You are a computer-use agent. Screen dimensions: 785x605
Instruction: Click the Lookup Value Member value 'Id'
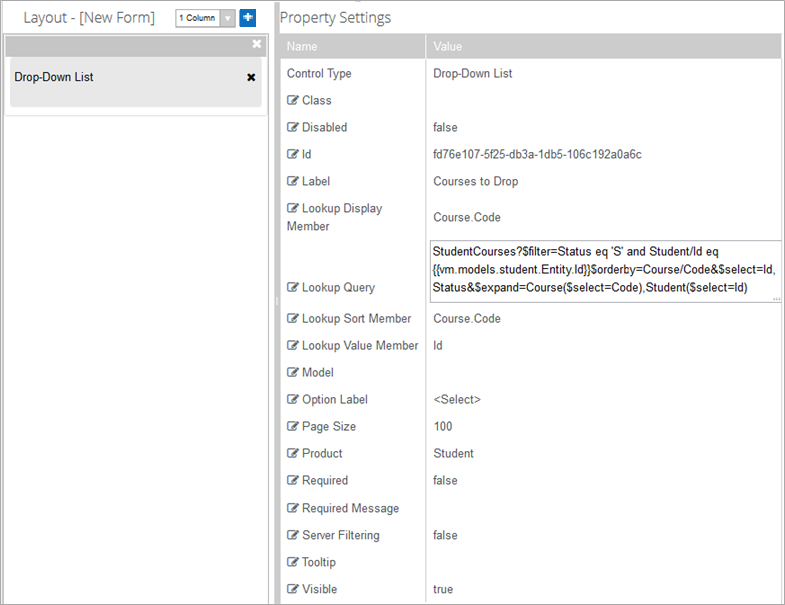pyautogui.click(x=438, y=346)
